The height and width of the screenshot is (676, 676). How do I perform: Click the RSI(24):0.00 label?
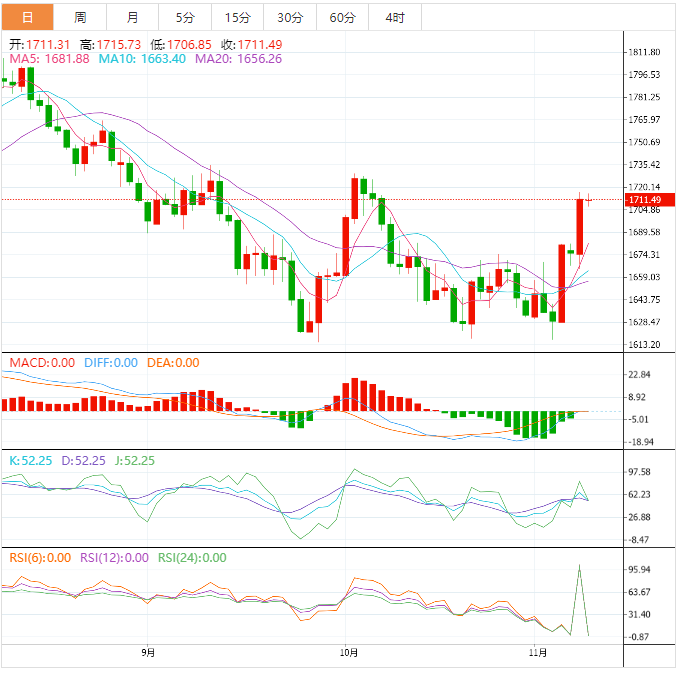coord(192,557)
